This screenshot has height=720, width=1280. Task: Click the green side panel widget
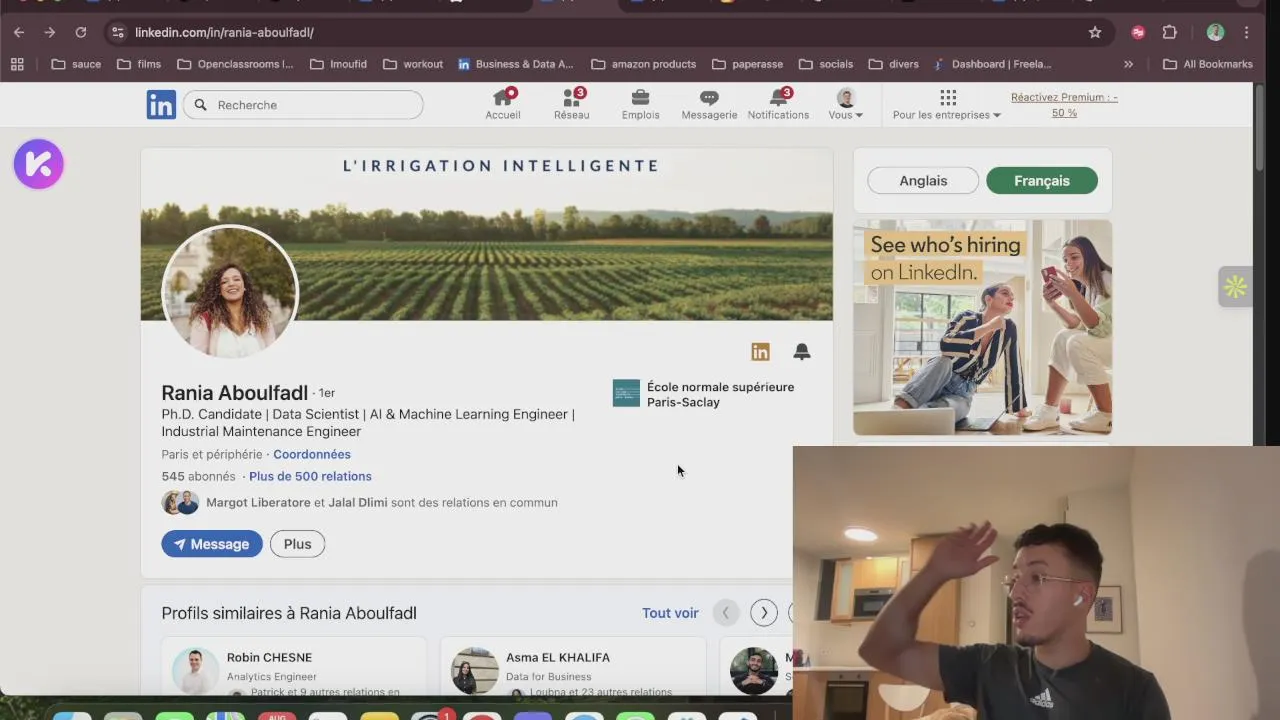pos(1235,287)
